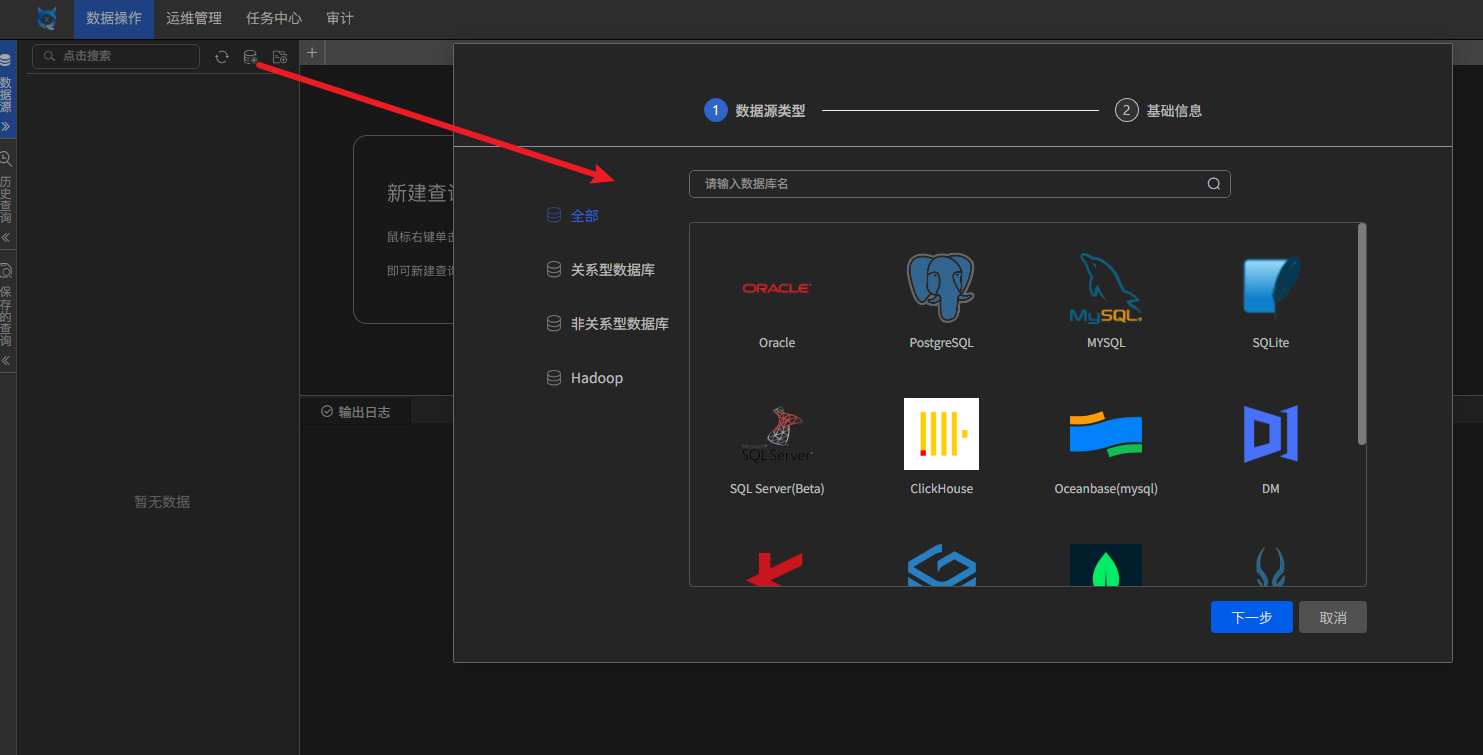Click the new folder group icon
The height and width of the screenshot is (755, 1483).
click(280, 57)
